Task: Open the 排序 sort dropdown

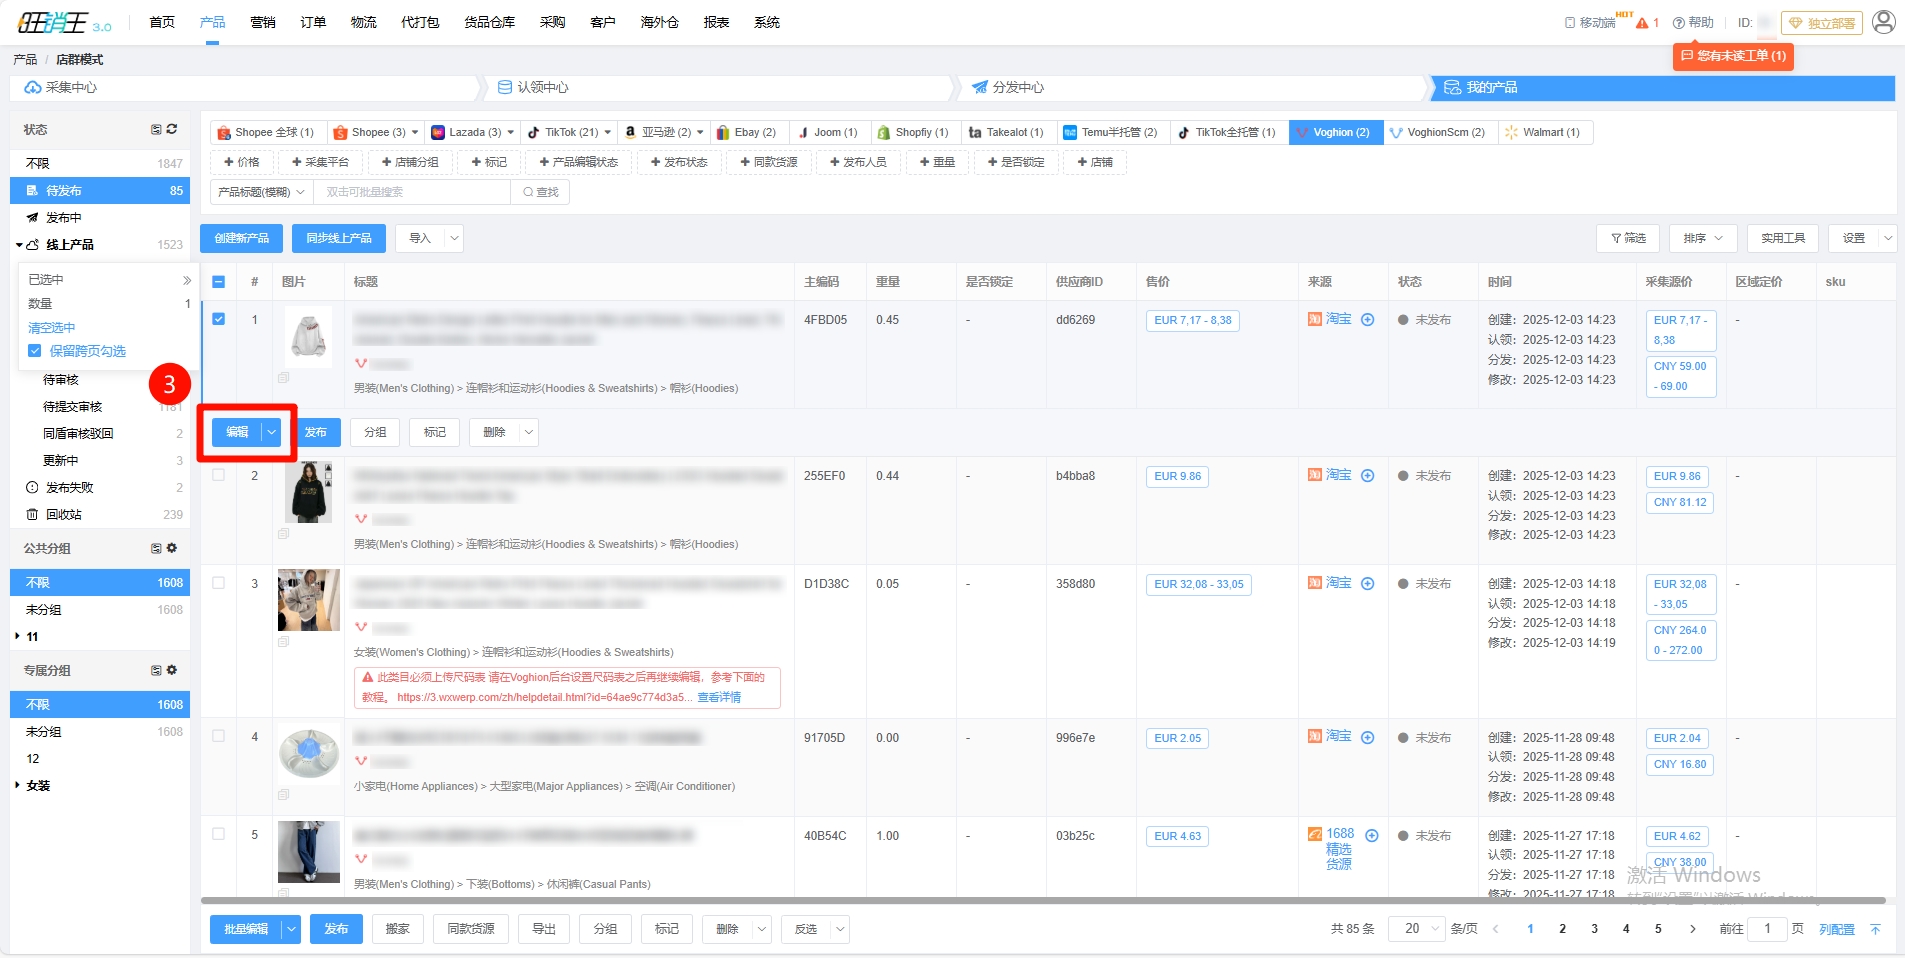Action: tap(1702, 238)
